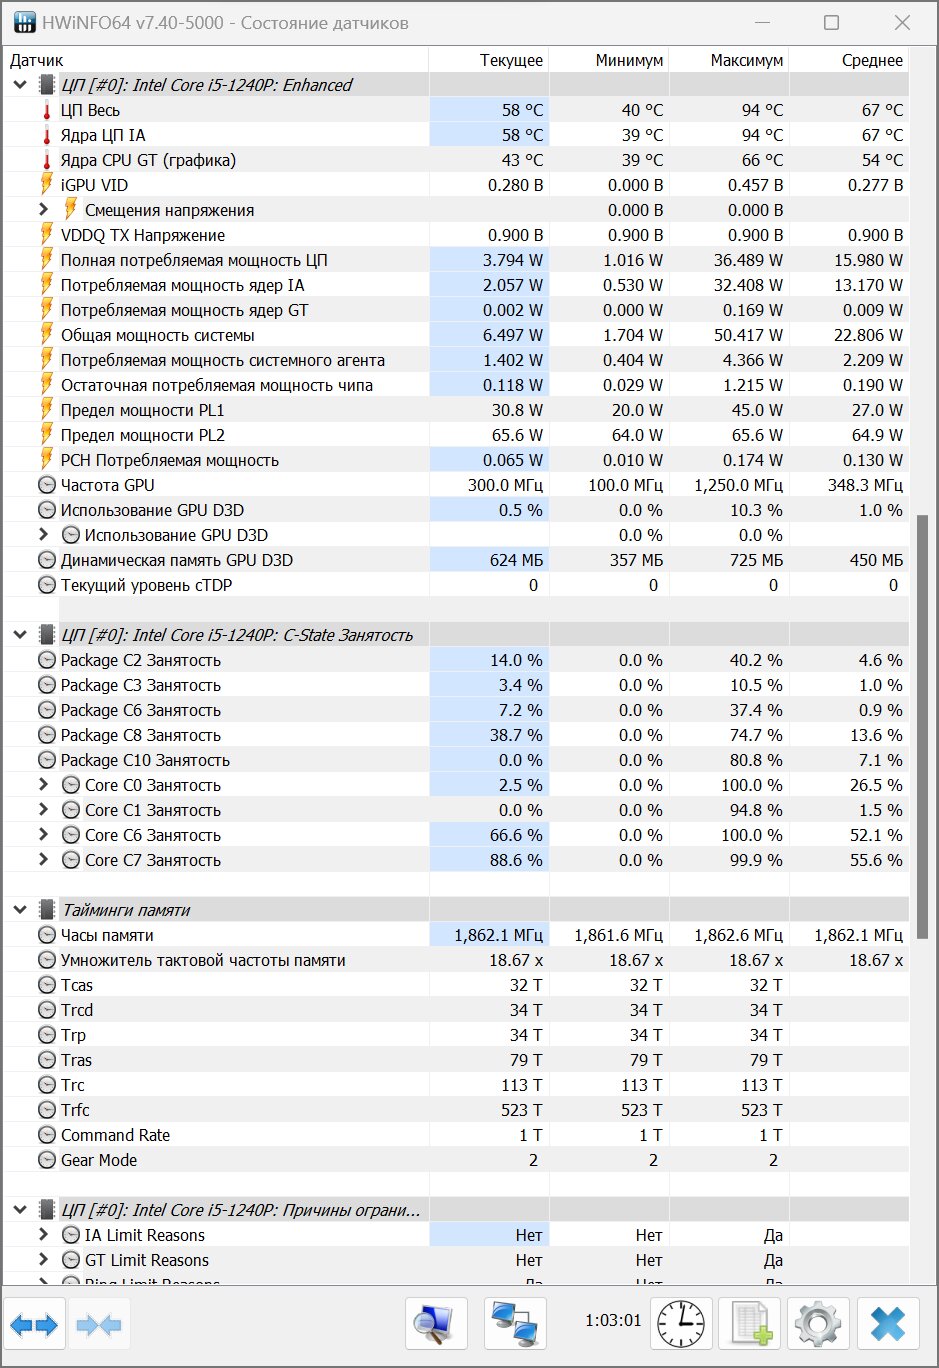Click the expand layout arrows button
939x1368 pixels.
pos(35,1325)
